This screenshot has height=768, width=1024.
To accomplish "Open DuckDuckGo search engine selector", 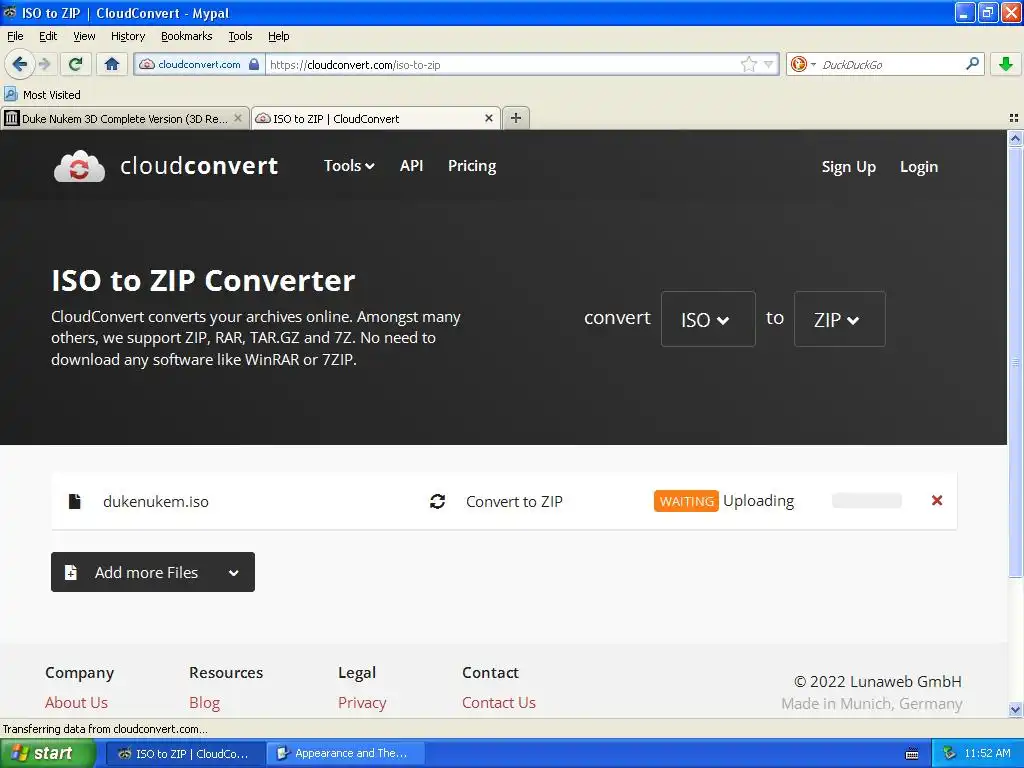I will 803,64.
